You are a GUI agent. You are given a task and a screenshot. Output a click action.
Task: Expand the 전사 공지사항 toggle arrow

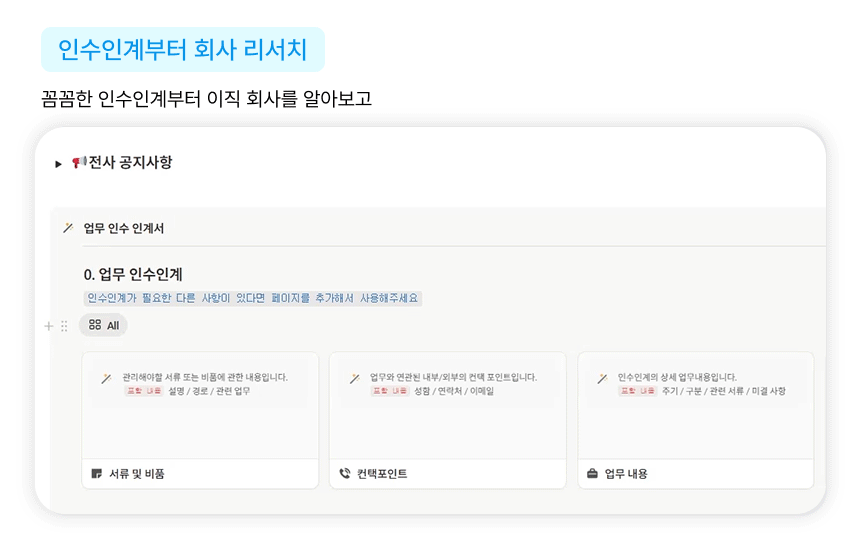tap(59, 163)
